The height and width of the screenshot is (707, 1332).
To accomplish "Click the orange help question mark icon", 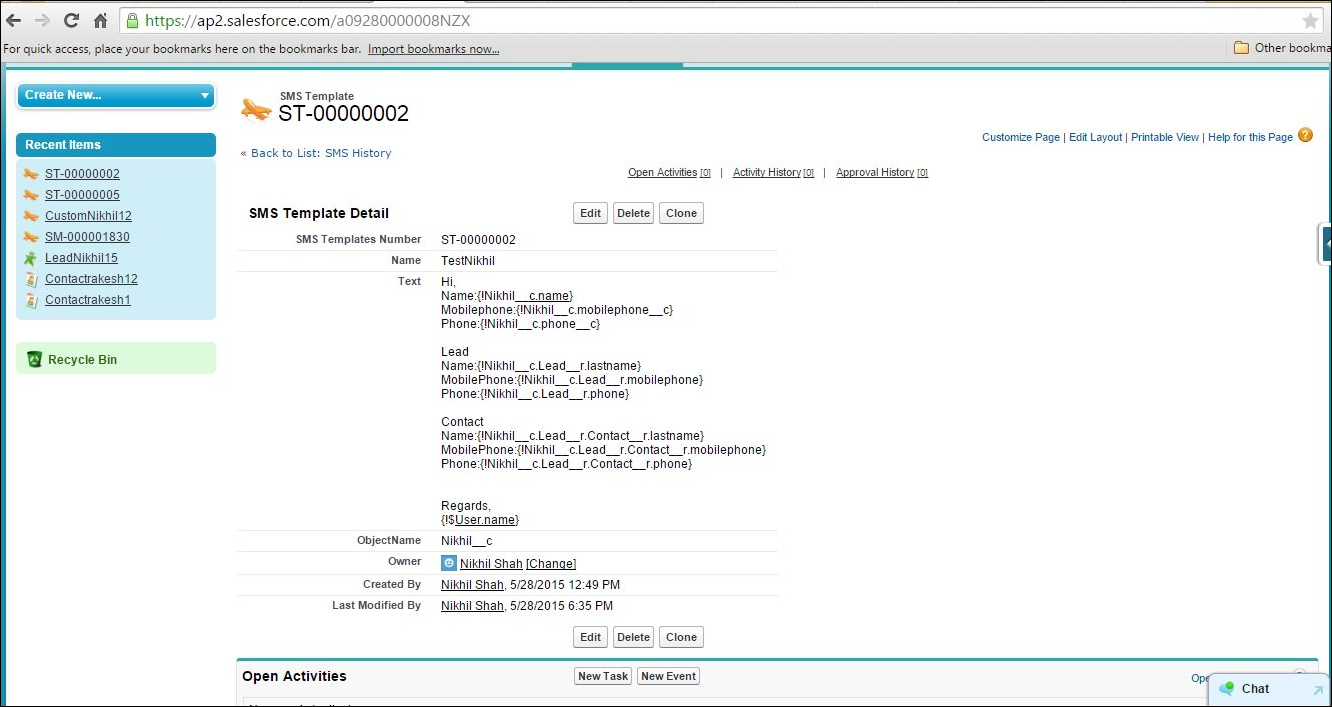I will tap(1305, 136).
